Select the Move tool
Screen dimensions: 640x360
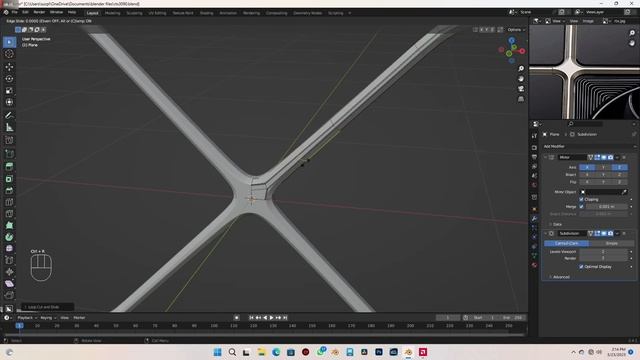(x=9, y=67)
